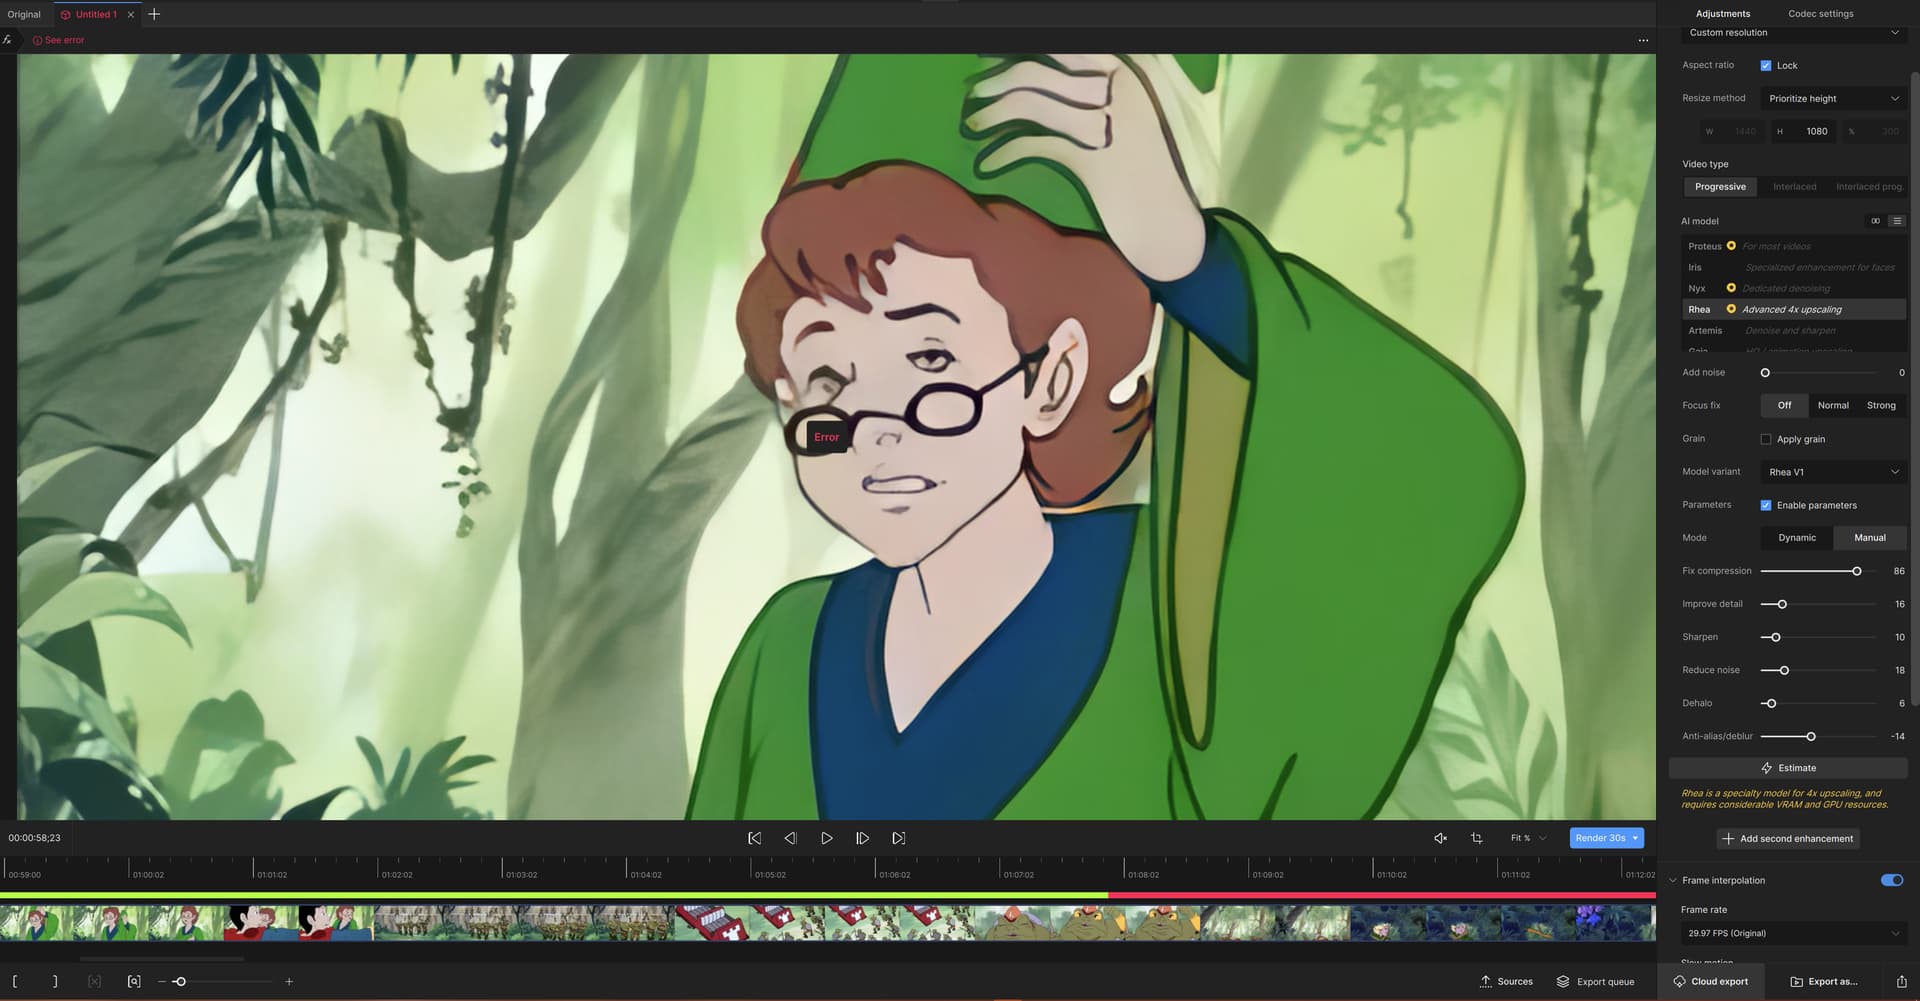Open the Frame rate dropdown
Screen dimensions: 1920x1001
pyautogui.click(x=1794, y=933)
